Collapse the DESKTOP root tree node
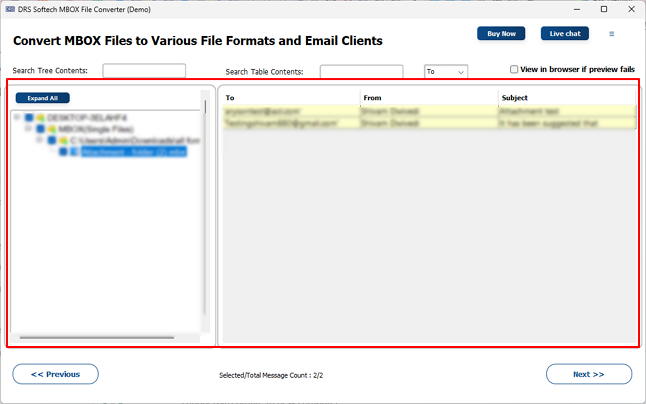 [x=17, y=117]
